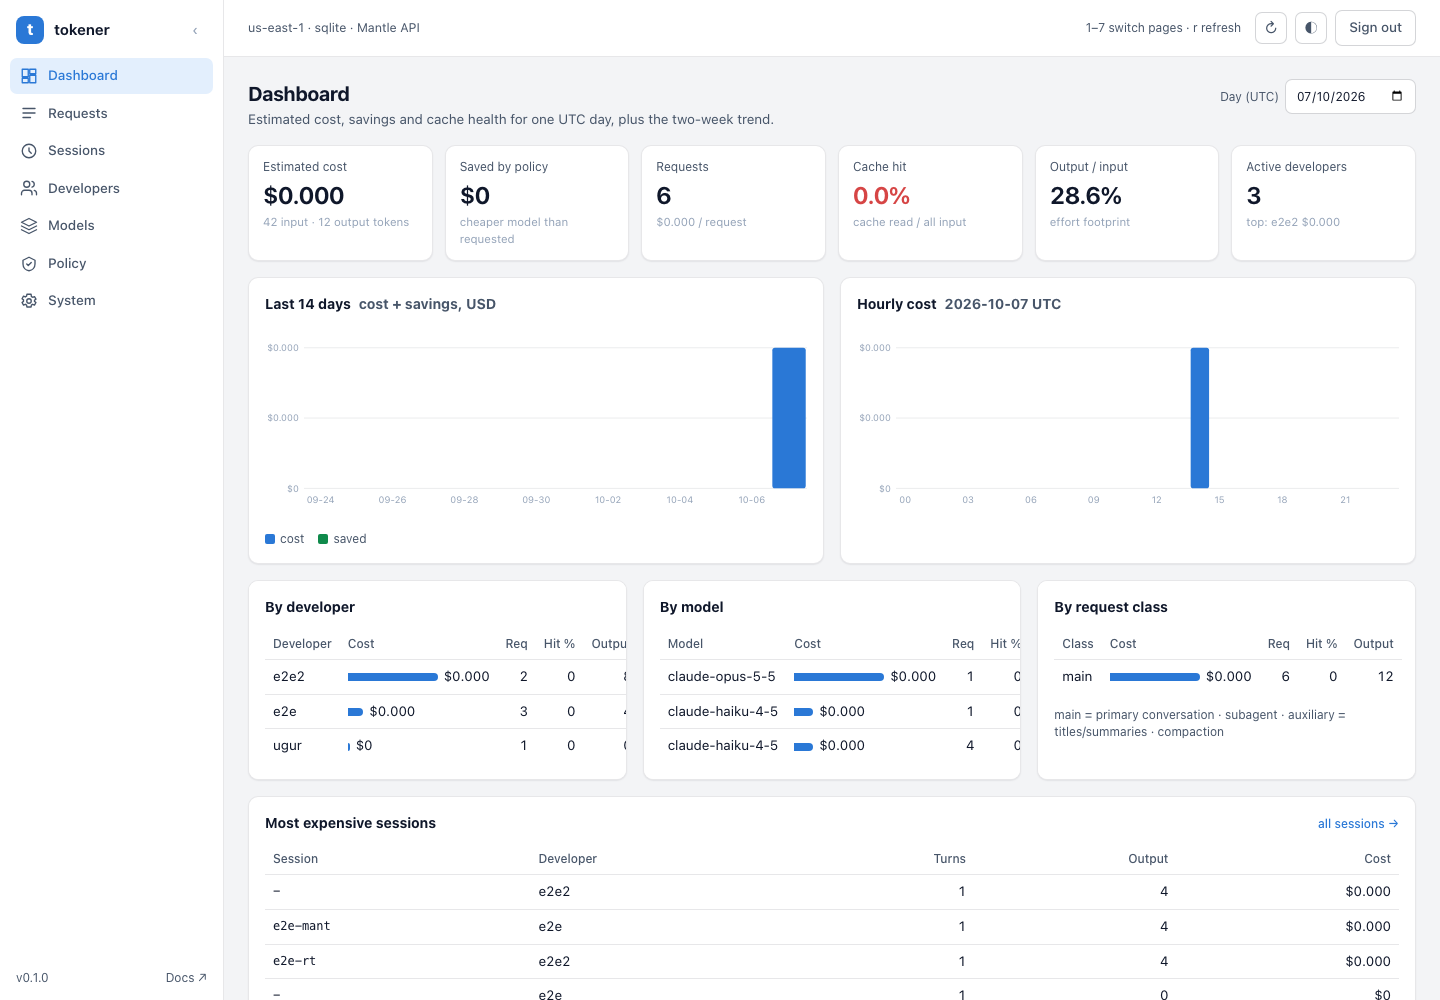Navigate to the Models page
The height and width of the screenshot is (1000, 1440).
[111, 226]
